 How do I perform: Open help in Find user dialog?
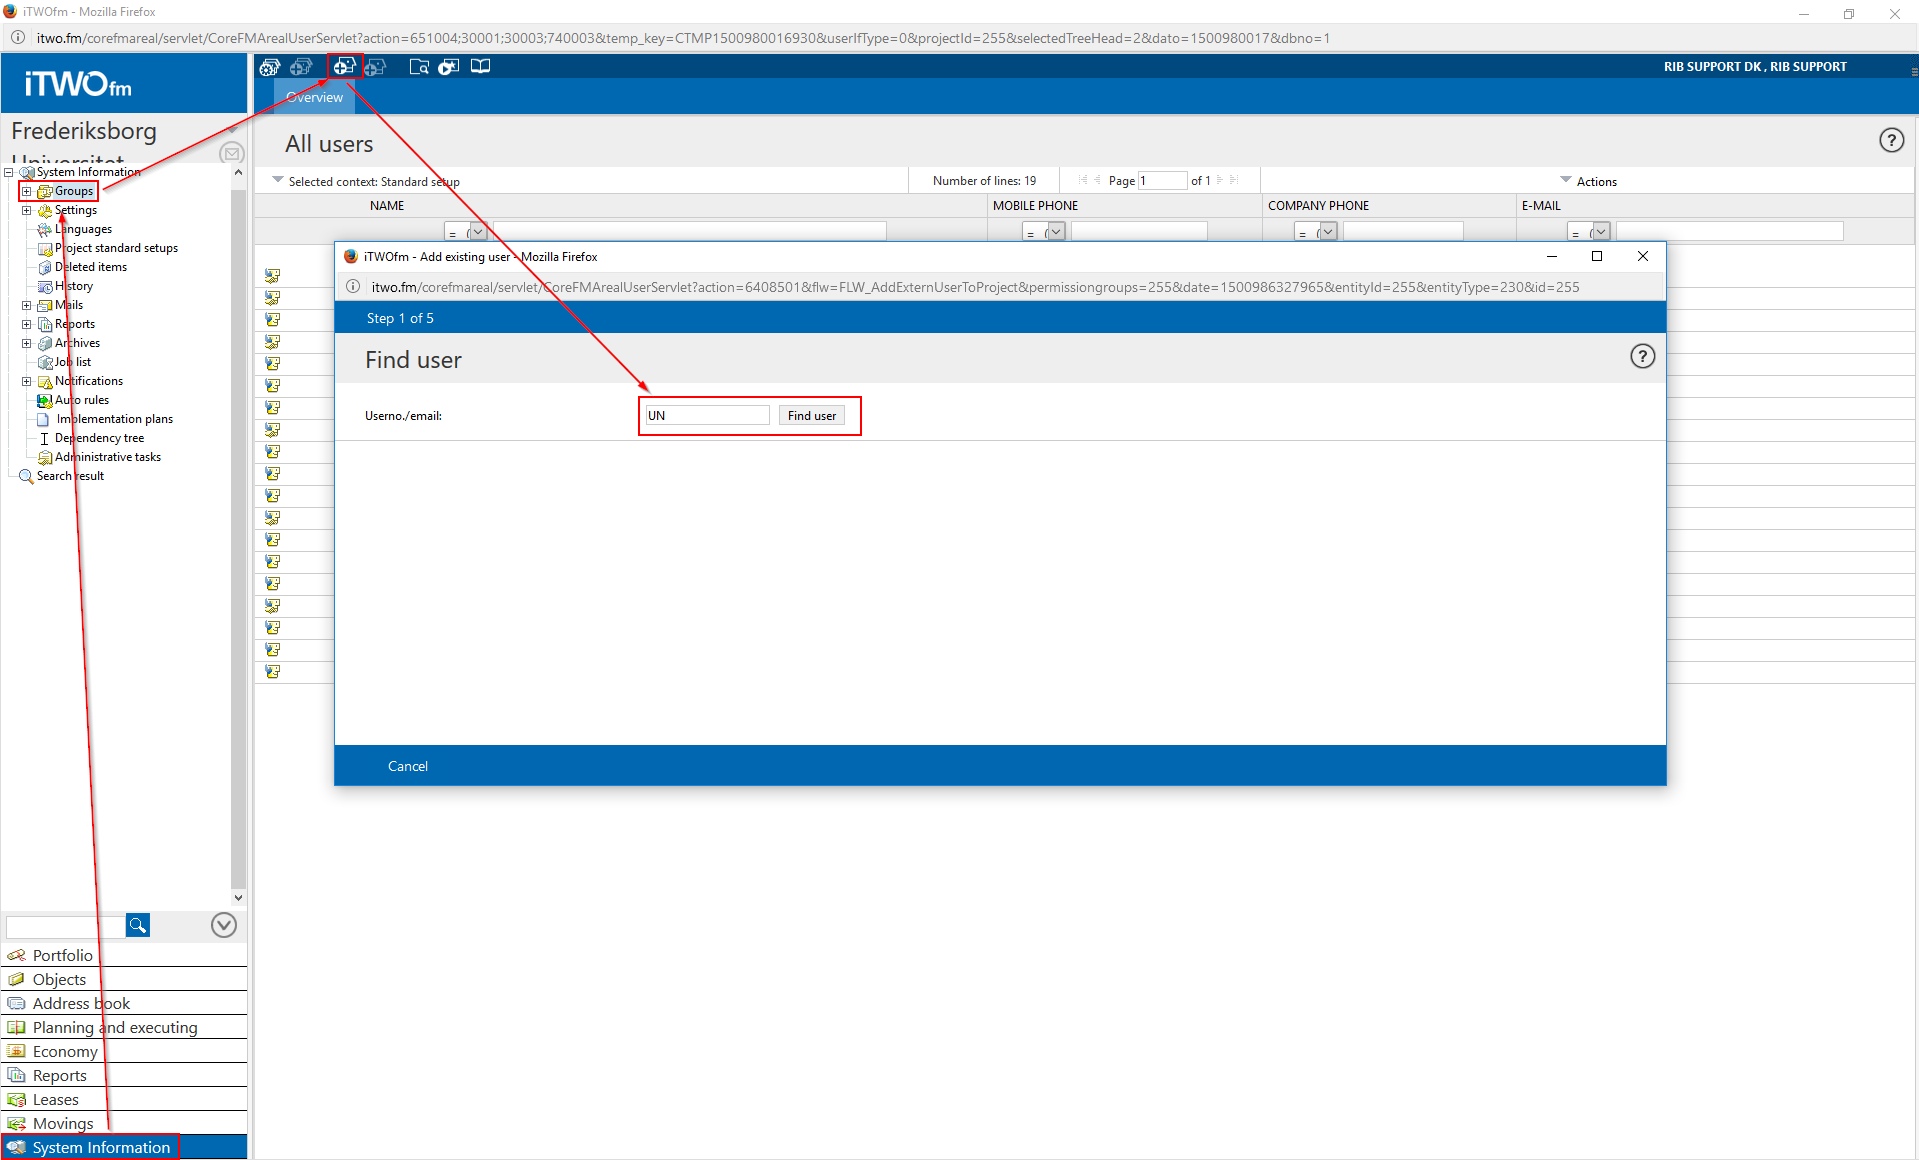1642,357
